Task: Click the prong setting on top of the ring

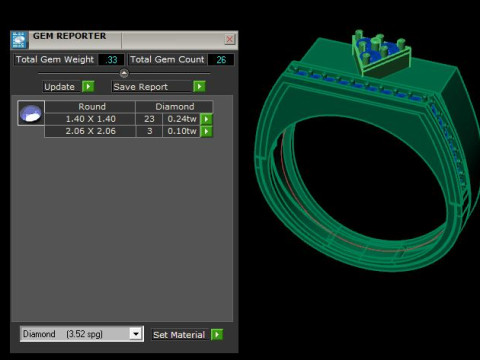Action: click(x=381, y=53)
